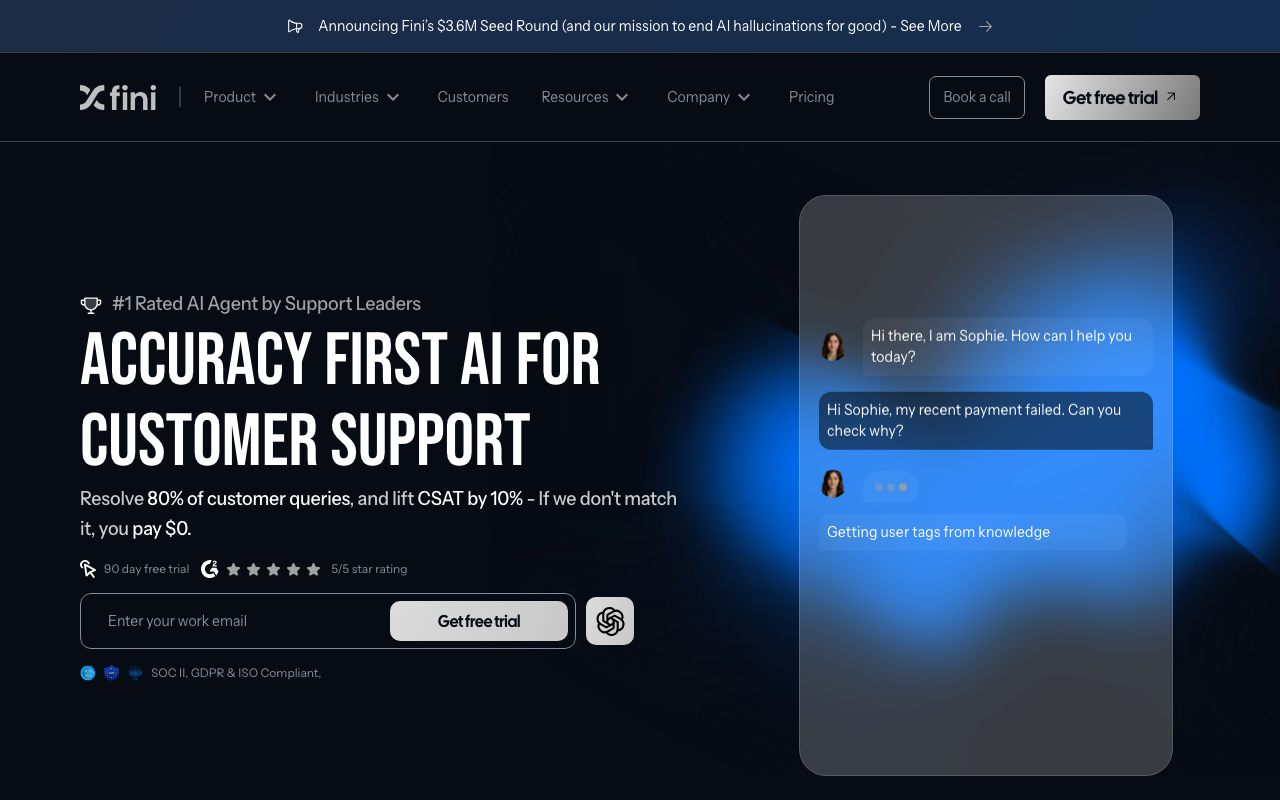
Task: Click the arrow icon after See More
Action: point(985,26)
